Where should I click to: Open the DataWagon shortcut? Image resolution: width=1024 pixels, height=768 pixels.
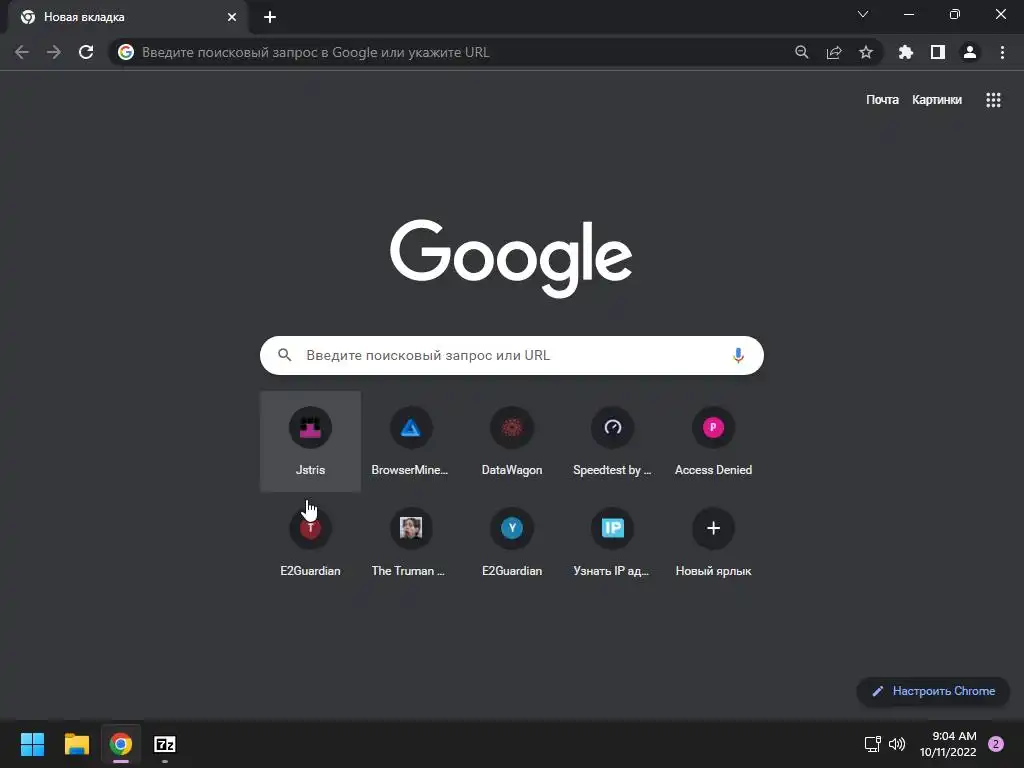511,441
